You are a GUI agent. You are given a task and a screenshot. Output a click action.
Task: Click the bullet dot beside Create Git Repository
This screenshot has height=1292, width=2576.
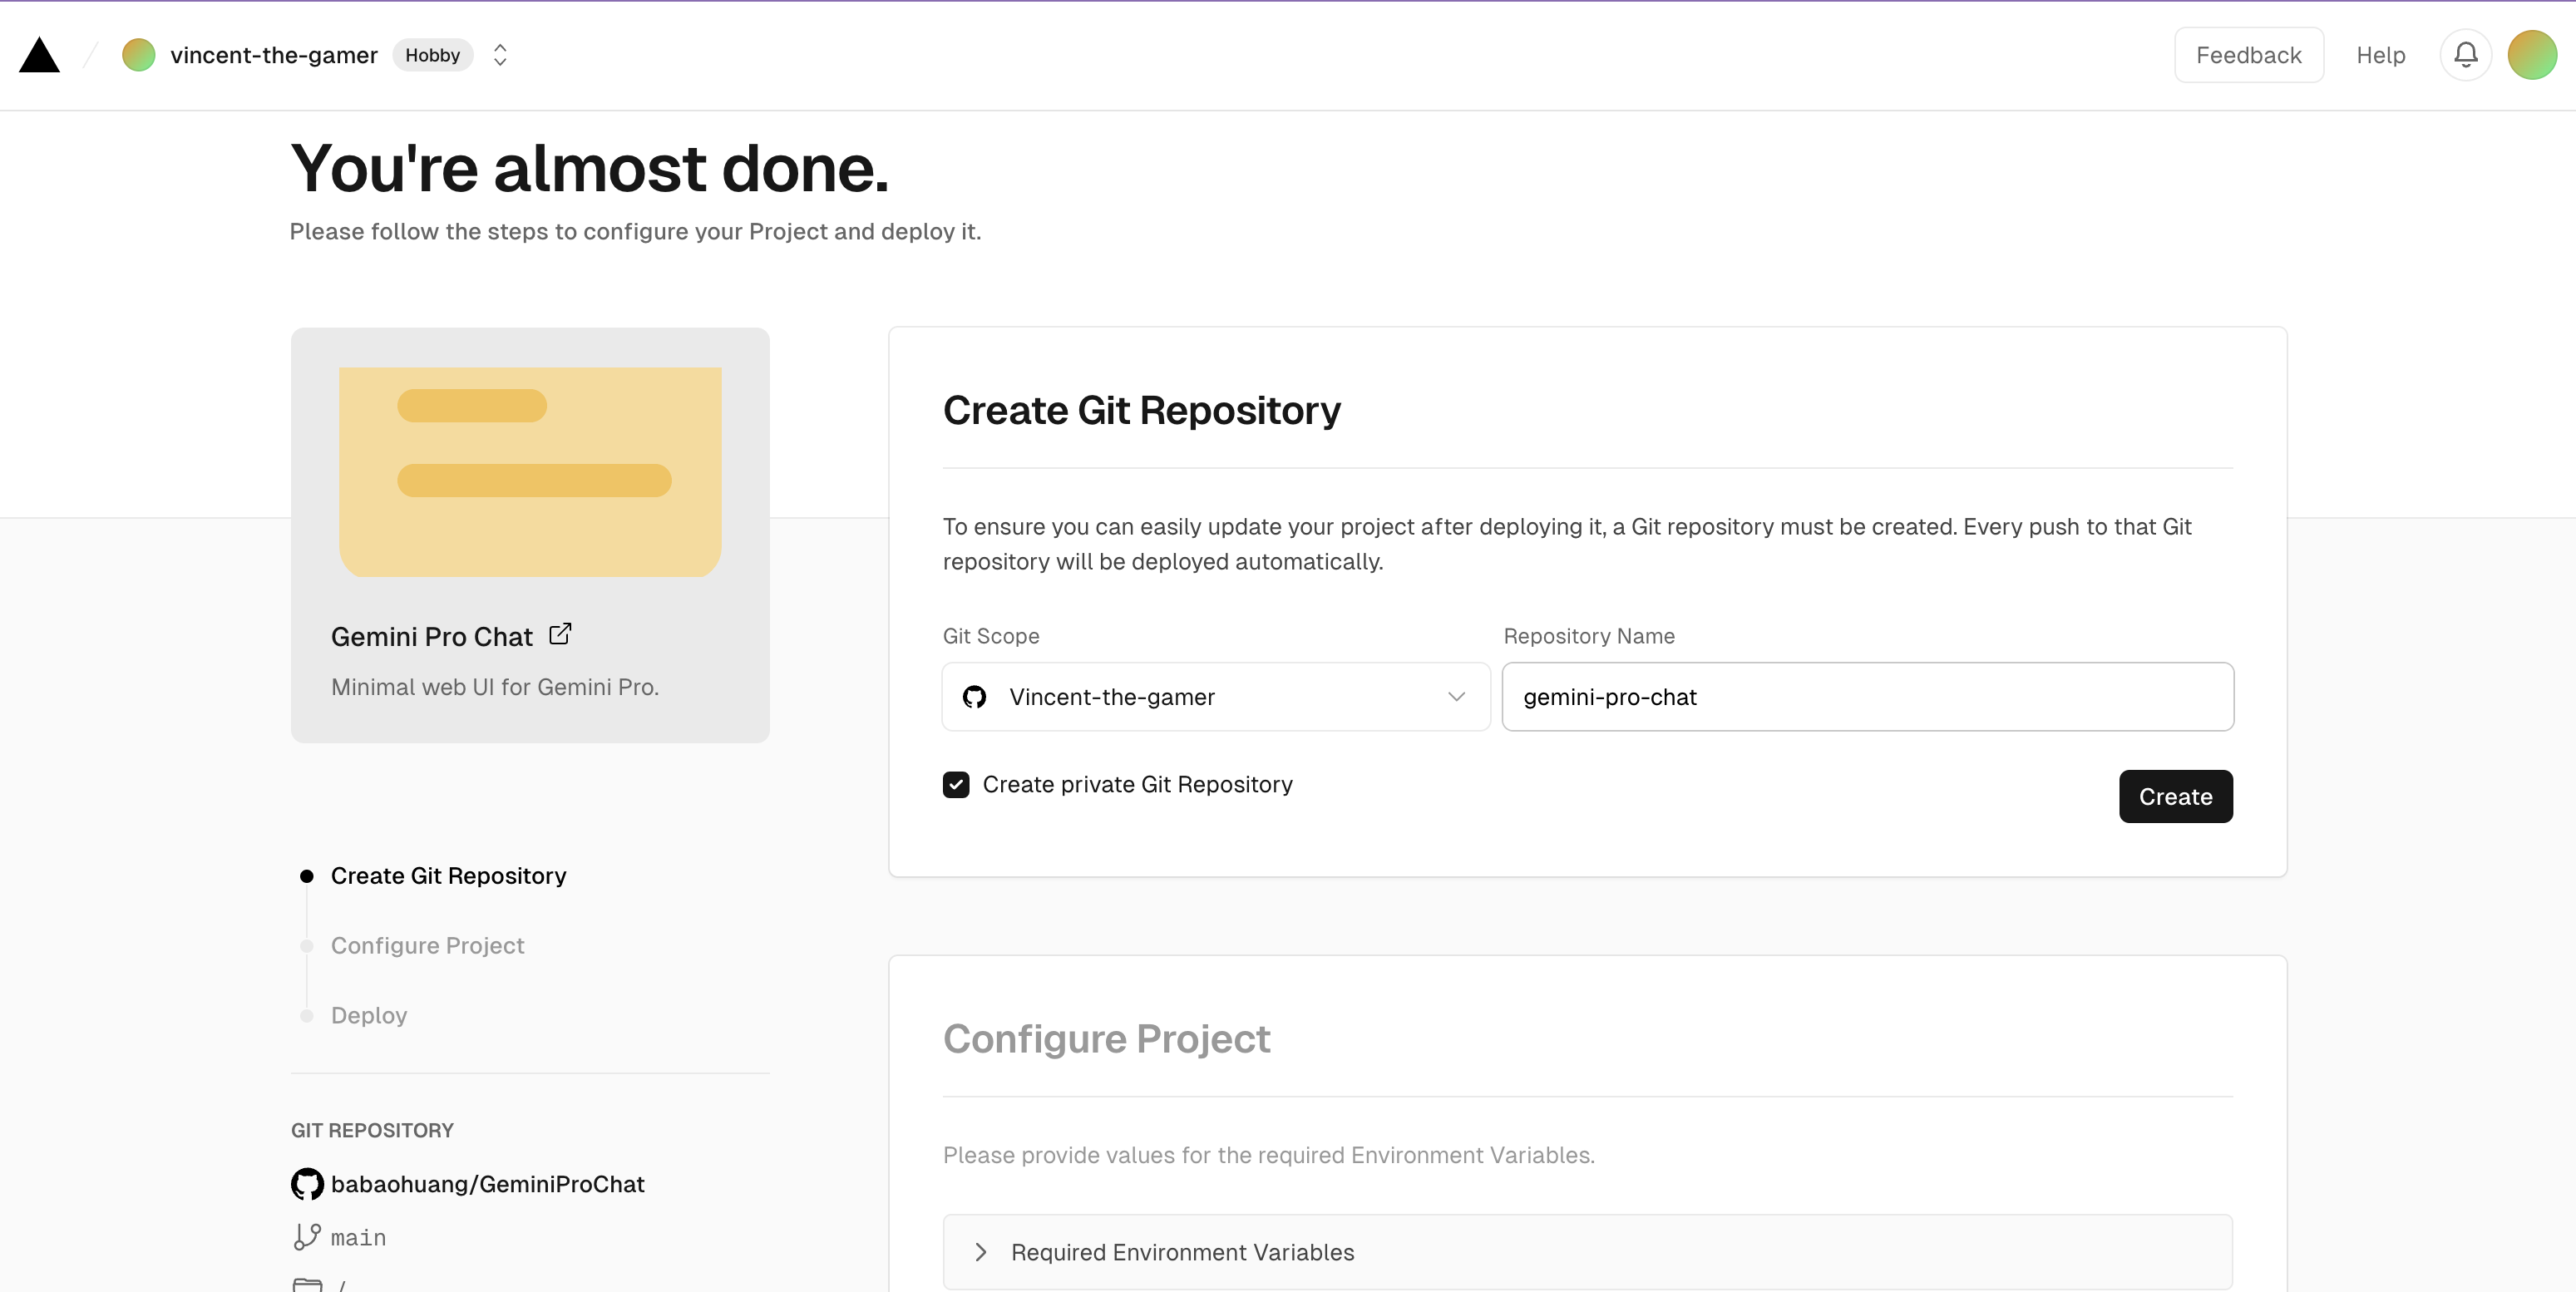[x=307, y=876]
